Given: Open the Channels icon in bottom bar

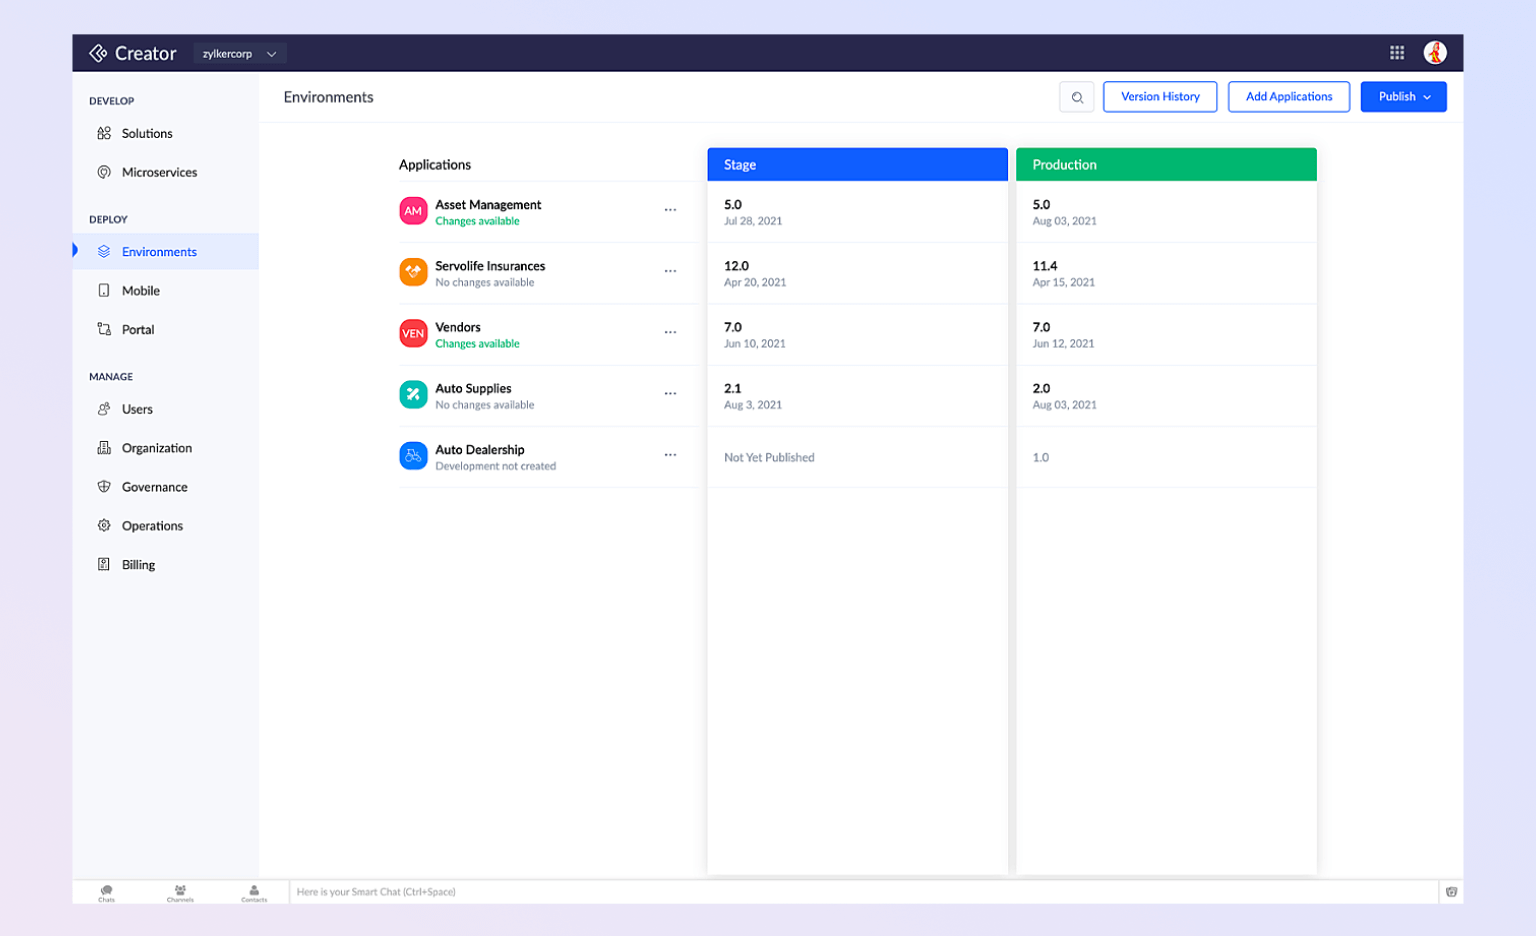Looking at the screenshot, I should (180, 892).
